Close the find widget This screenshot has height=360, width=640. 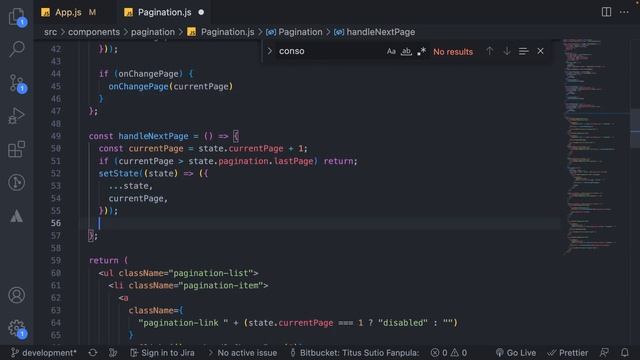pos(540,51)
